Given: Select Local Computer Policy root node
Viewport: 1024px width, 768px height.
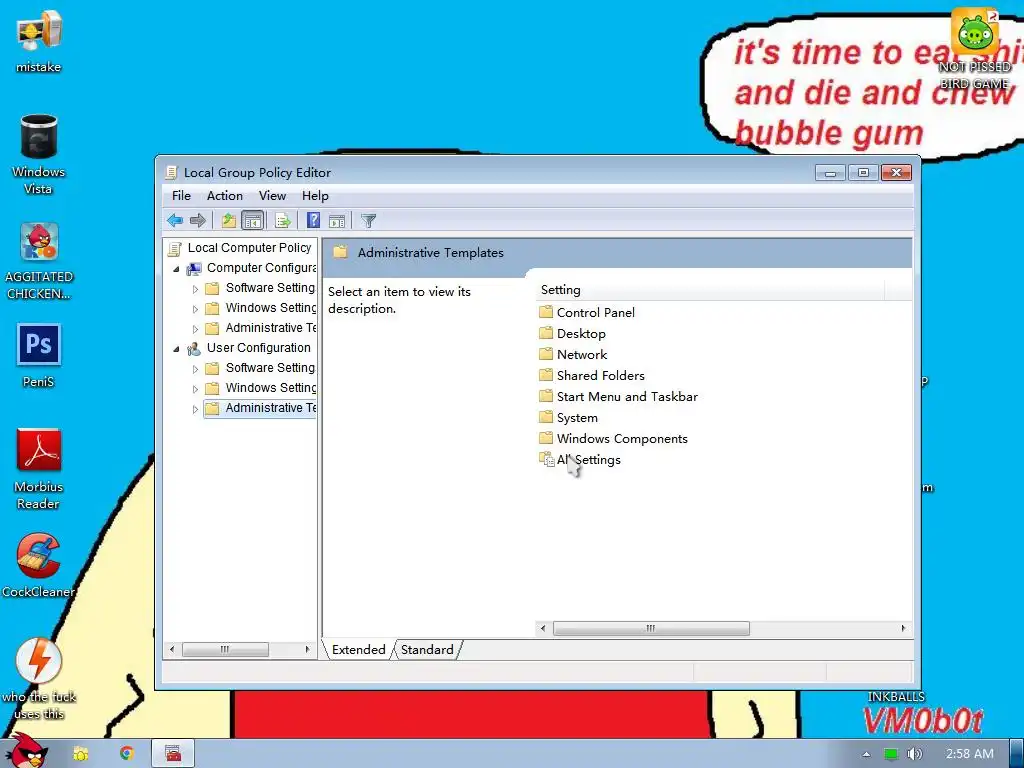Looking at the screenshot, I should (240, 248).
